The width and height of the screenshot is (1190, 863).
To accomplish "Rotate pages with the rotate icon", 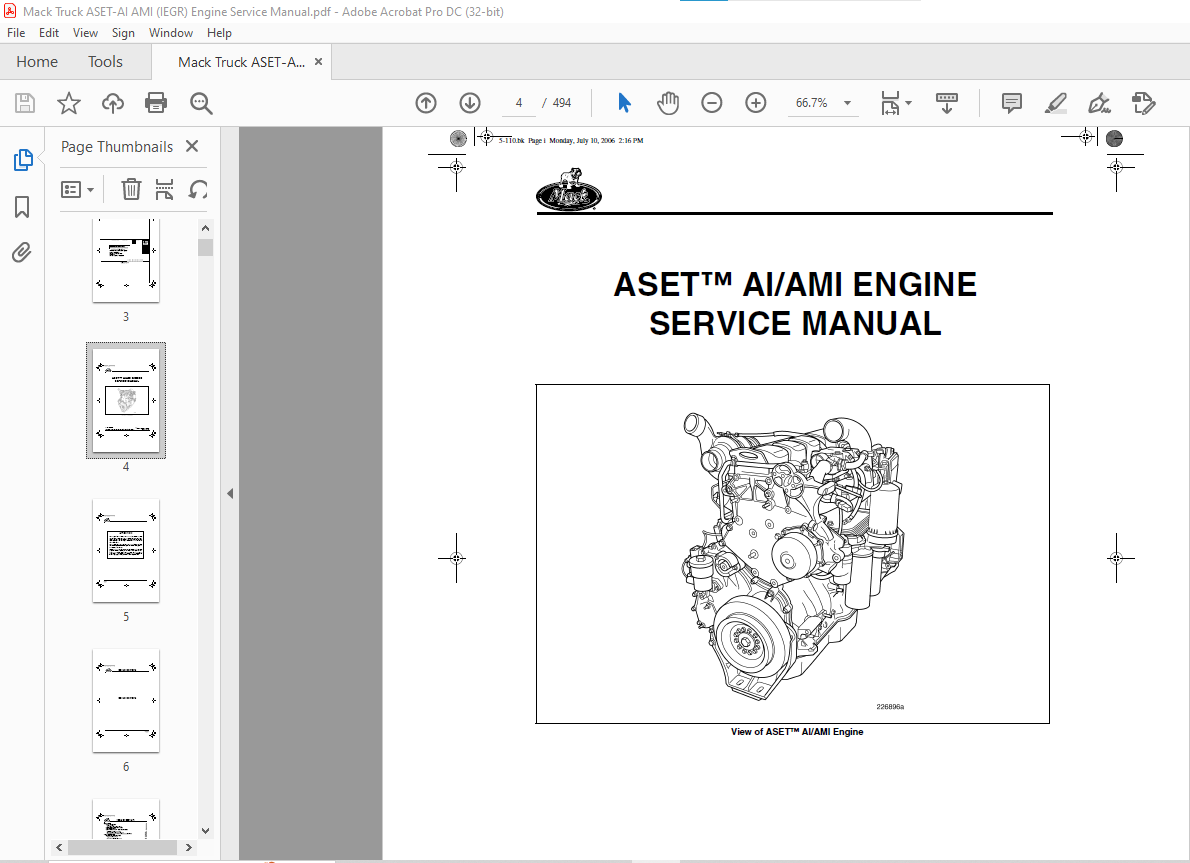I will (x=198, y=189).
